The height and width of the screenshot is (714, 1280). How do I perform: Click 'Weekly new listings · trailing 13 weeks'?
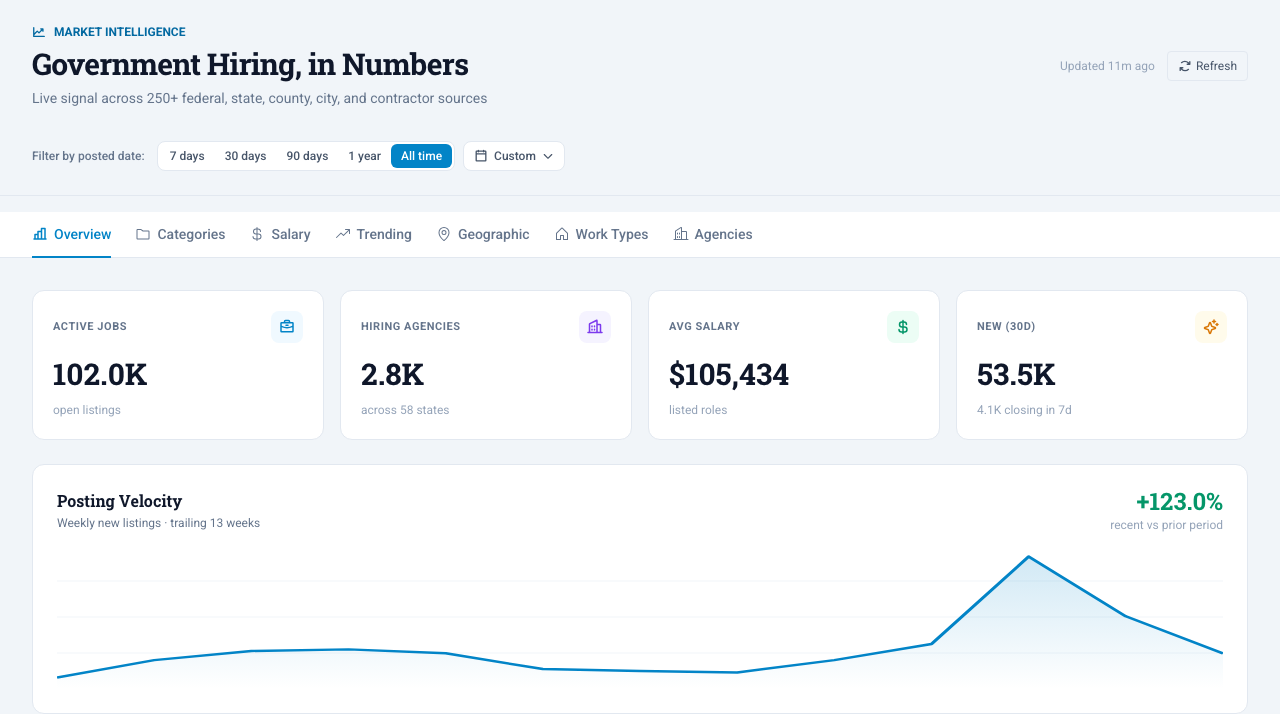coord(158,523)
